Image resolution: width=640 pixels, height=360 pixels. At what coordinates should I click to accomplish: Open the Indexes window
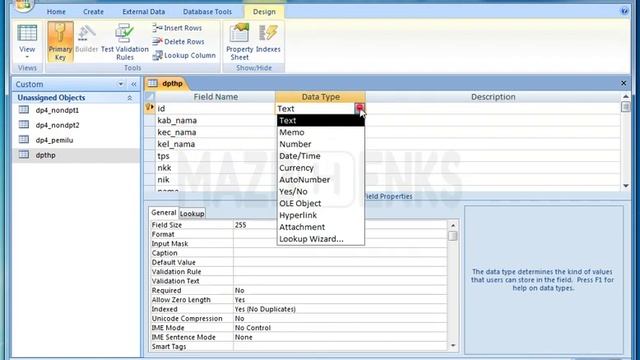tap(268, 39)
